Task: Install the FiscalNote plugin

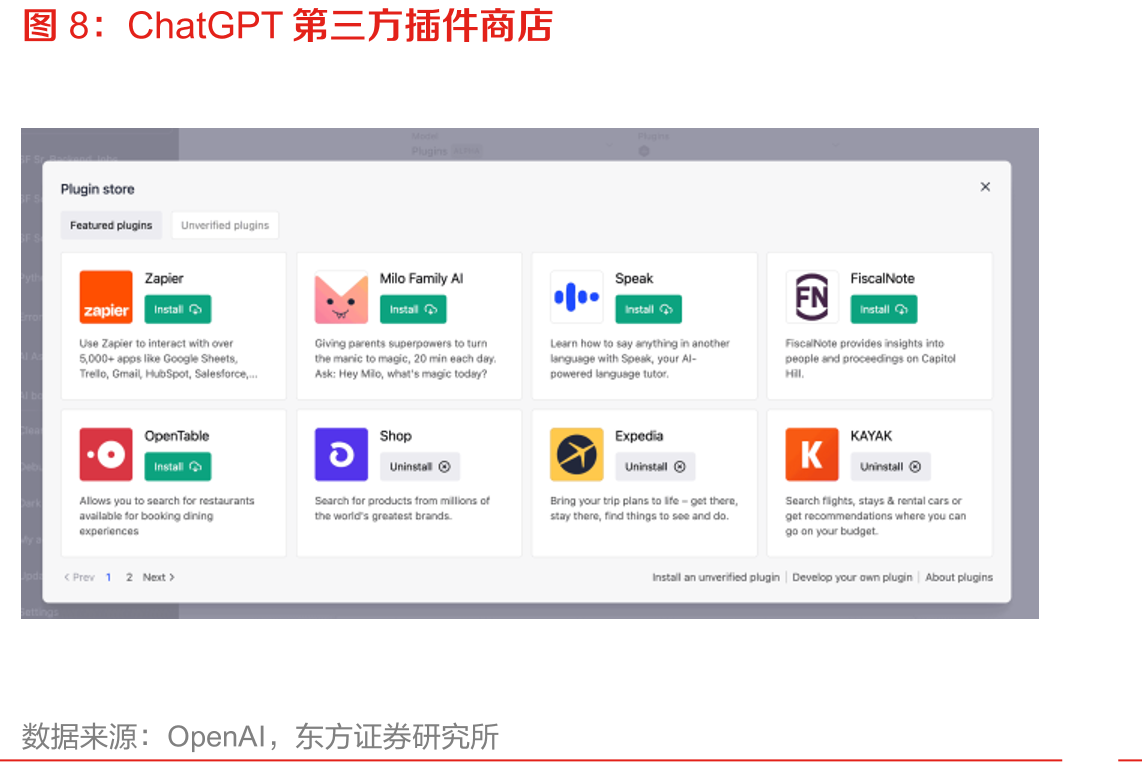Action: pos(883,309)
